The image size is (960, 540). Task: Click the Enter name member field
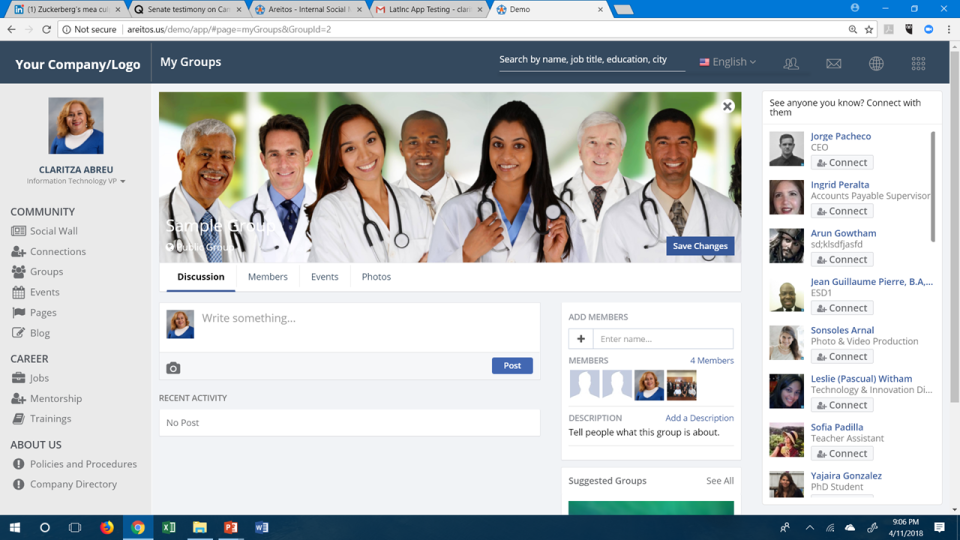tap(663, 339)
